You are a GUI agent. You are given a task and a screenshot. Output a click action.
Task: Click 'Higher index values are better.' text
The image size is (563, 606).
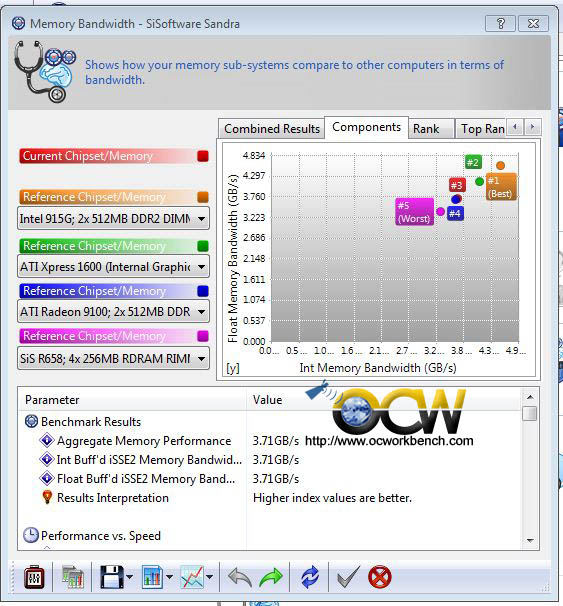(x=332, y=498)
